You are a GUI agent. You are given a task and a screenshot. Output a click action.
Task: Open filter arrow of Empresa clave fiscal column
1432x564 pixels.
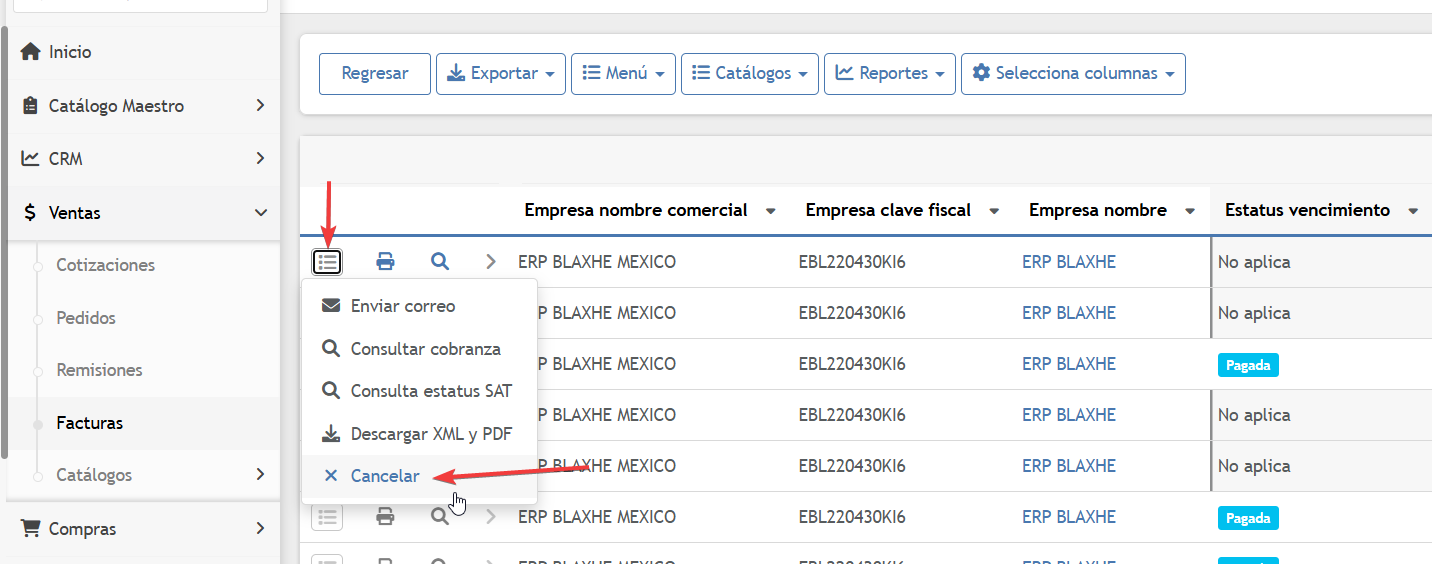994,211
